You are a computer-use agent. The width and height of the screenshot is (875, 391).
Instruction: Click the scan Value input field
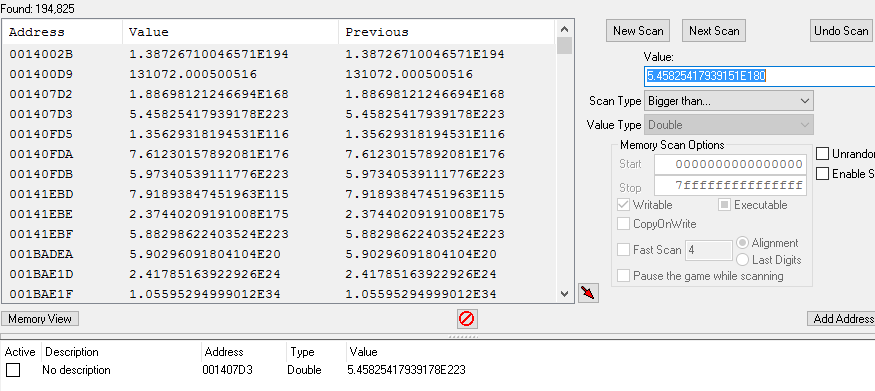pyautogui.click(x=759, y=76)
